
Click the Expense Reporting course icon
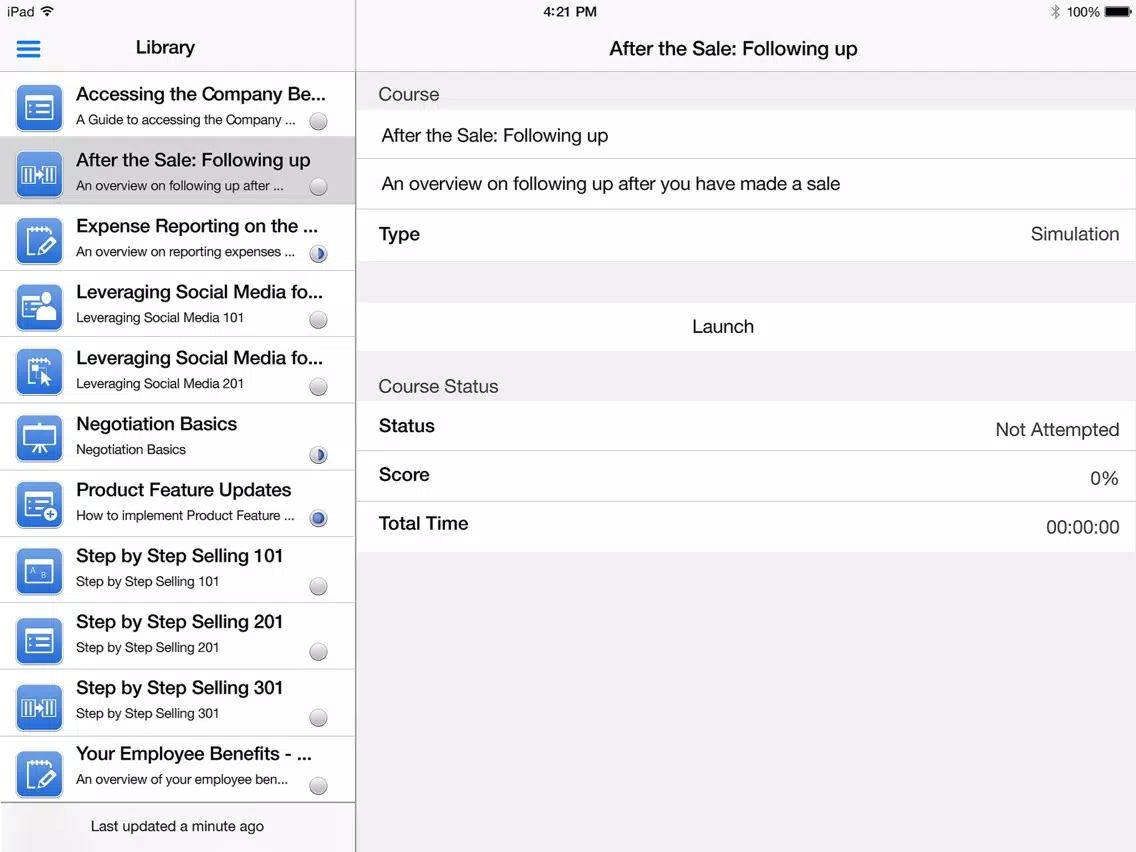pyautogui.click(x=39, y=241)
